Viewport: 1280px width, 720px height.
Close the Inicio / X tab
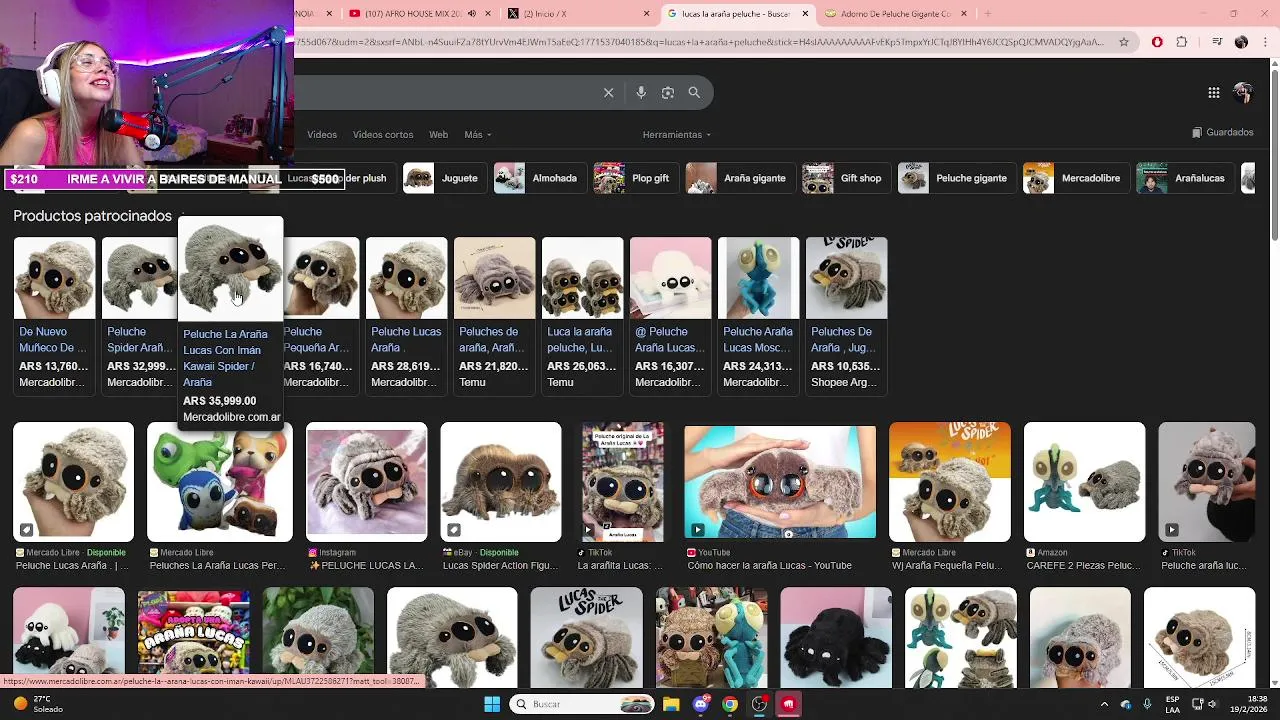[647, 14]
